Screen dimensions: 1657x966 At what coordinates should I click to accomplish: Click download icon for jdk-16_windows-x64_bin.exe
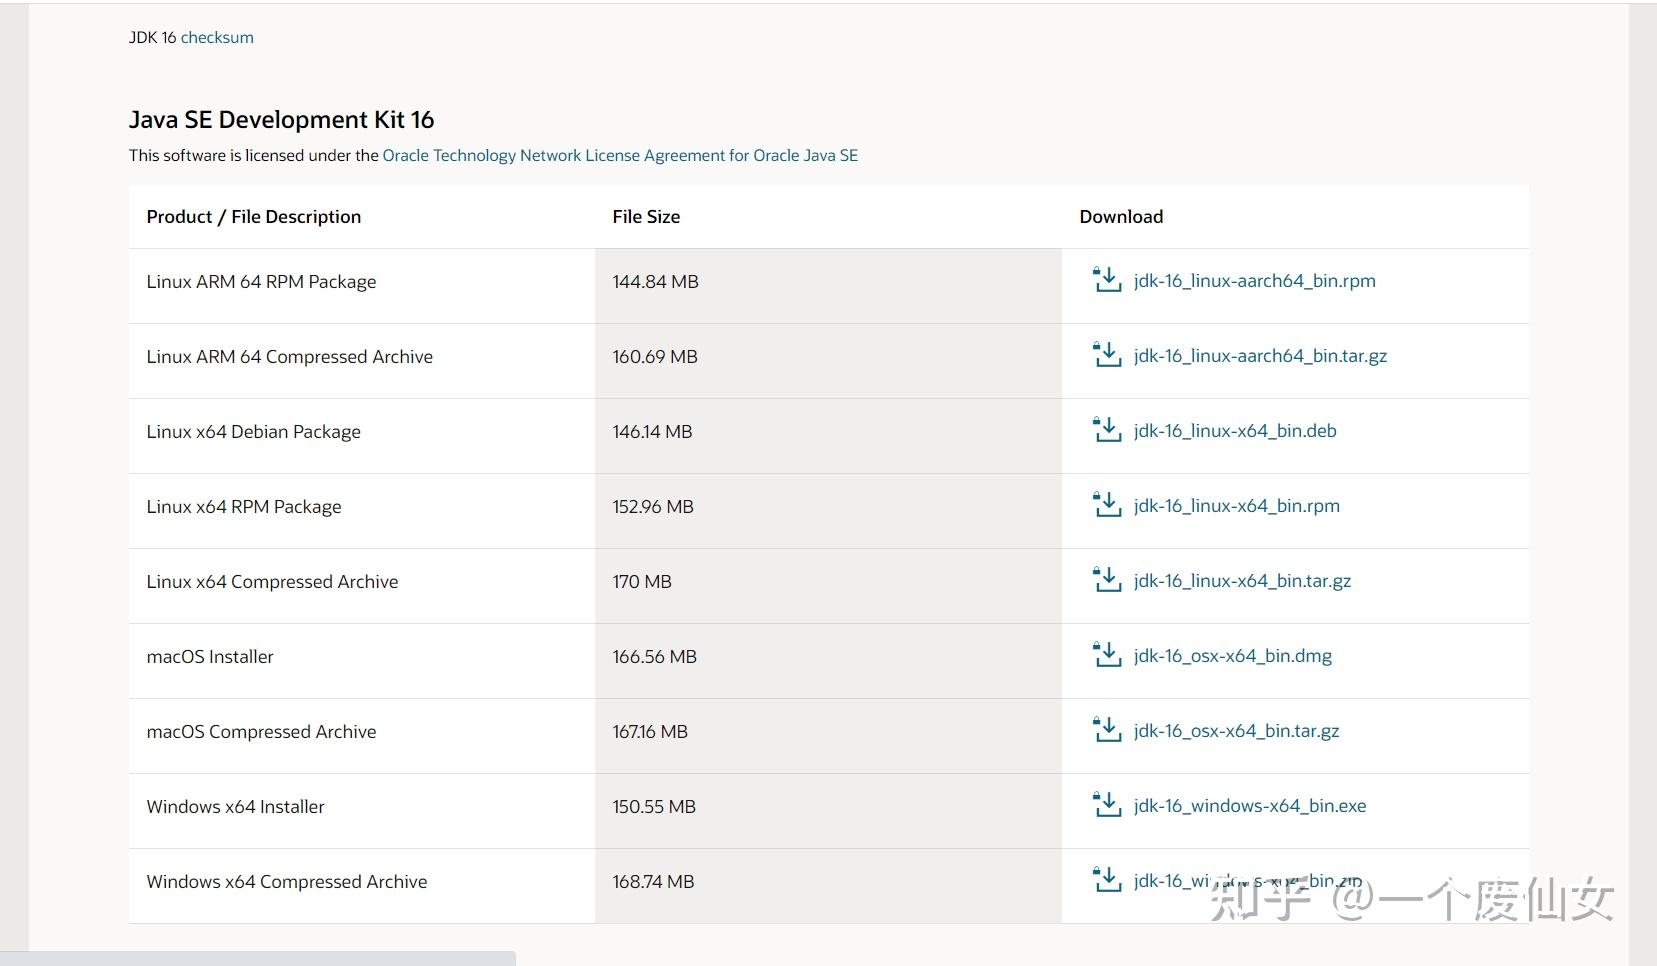[x=1107, y=805]
